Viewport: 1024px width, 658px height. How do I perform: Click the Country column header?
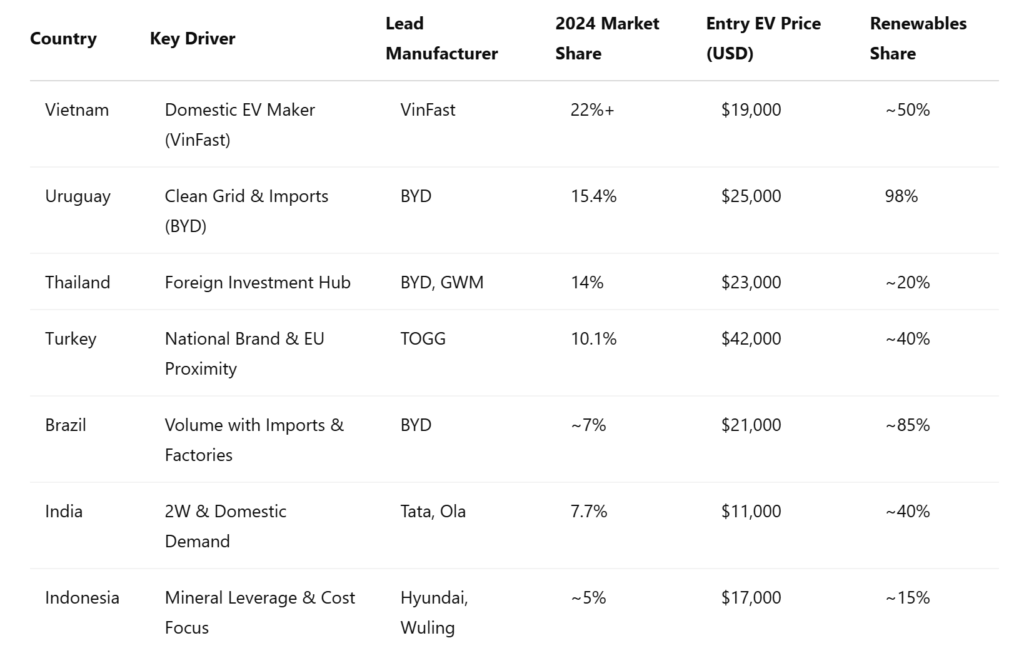pos(63,39)
